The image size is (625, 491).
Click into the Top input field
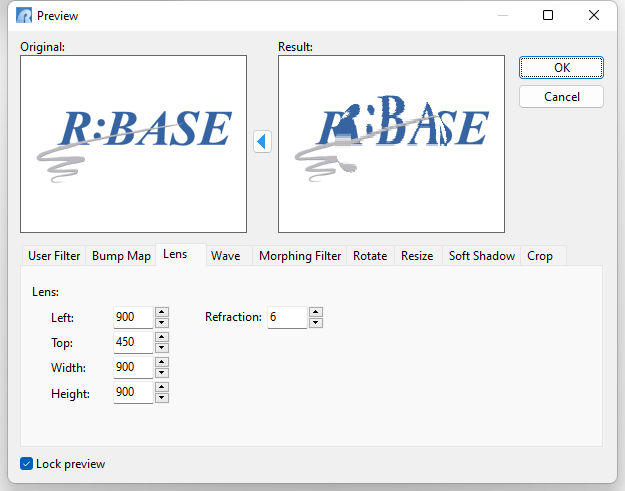(x=133, y=342)
